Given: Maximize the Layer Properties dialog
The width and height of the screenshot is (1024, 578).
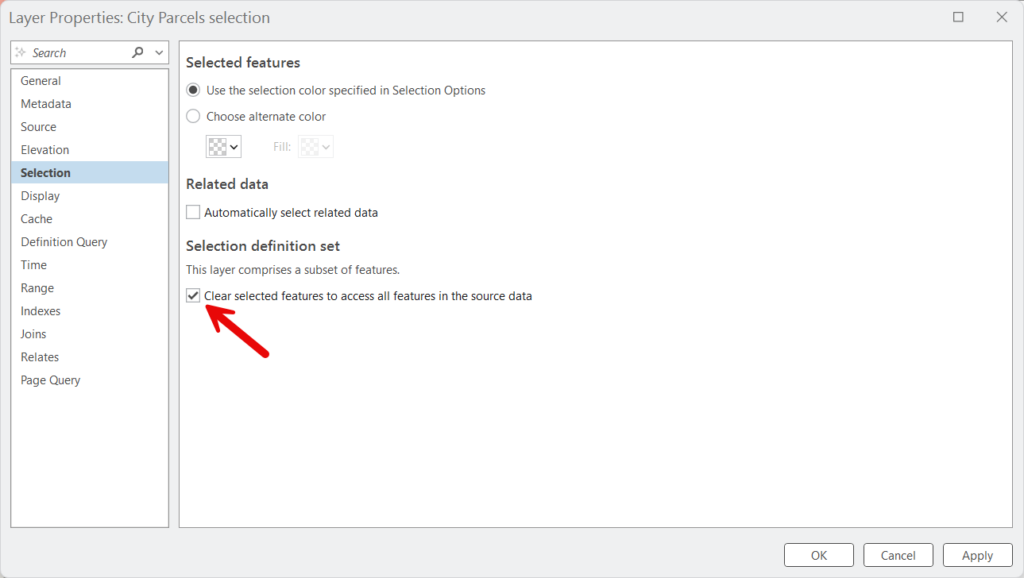Looking at the screenshot, I should (x=958, y=17).
